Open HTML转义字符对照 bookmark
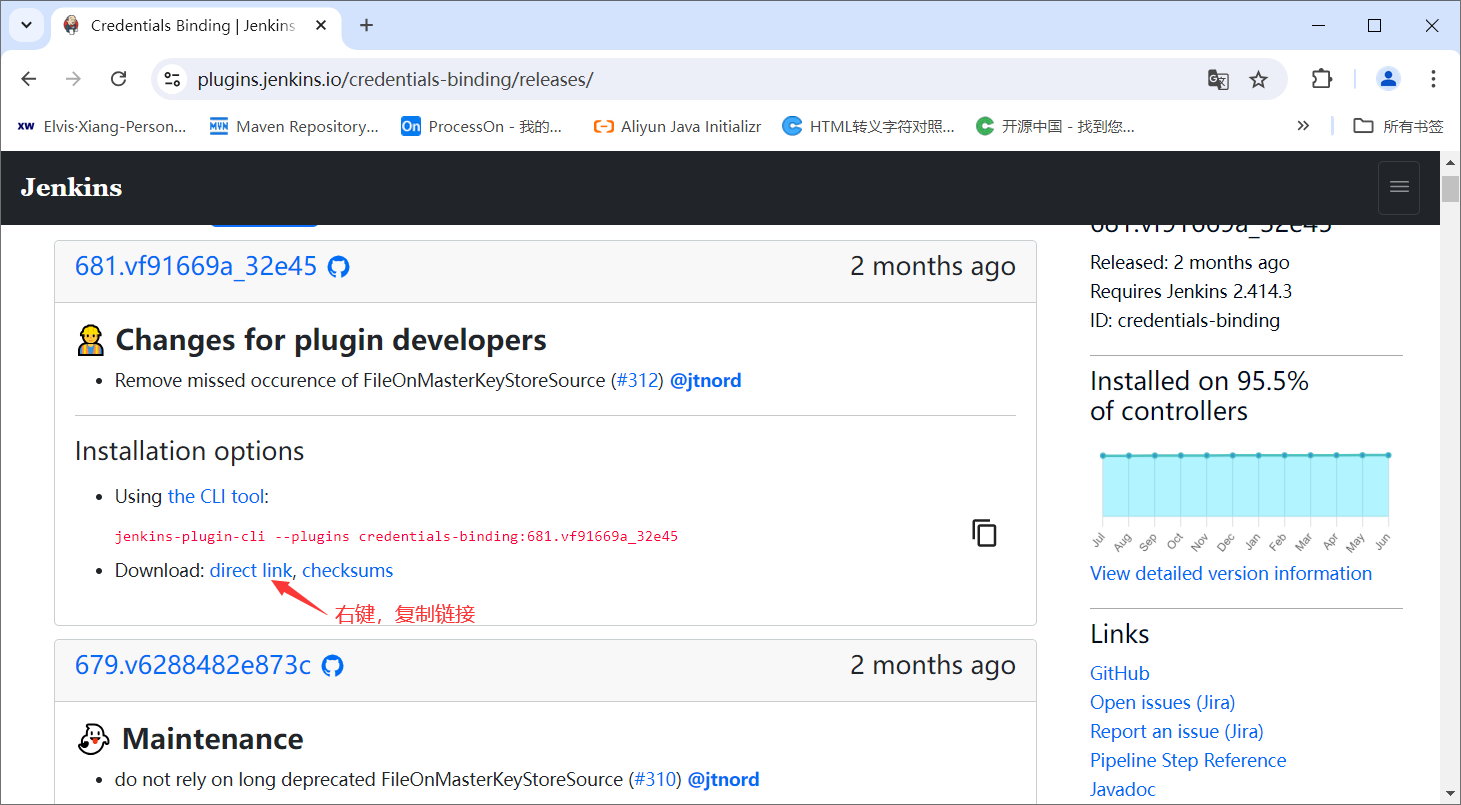The width and height of the screenshot is (1461, 805). coord(868,126)
